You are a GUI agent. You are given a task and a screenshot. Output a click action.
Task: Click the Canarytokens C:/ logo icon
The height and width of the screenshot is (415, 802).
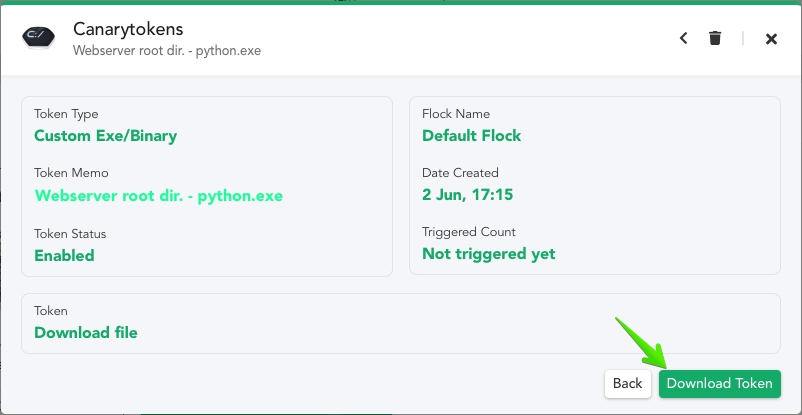(38, 37)
